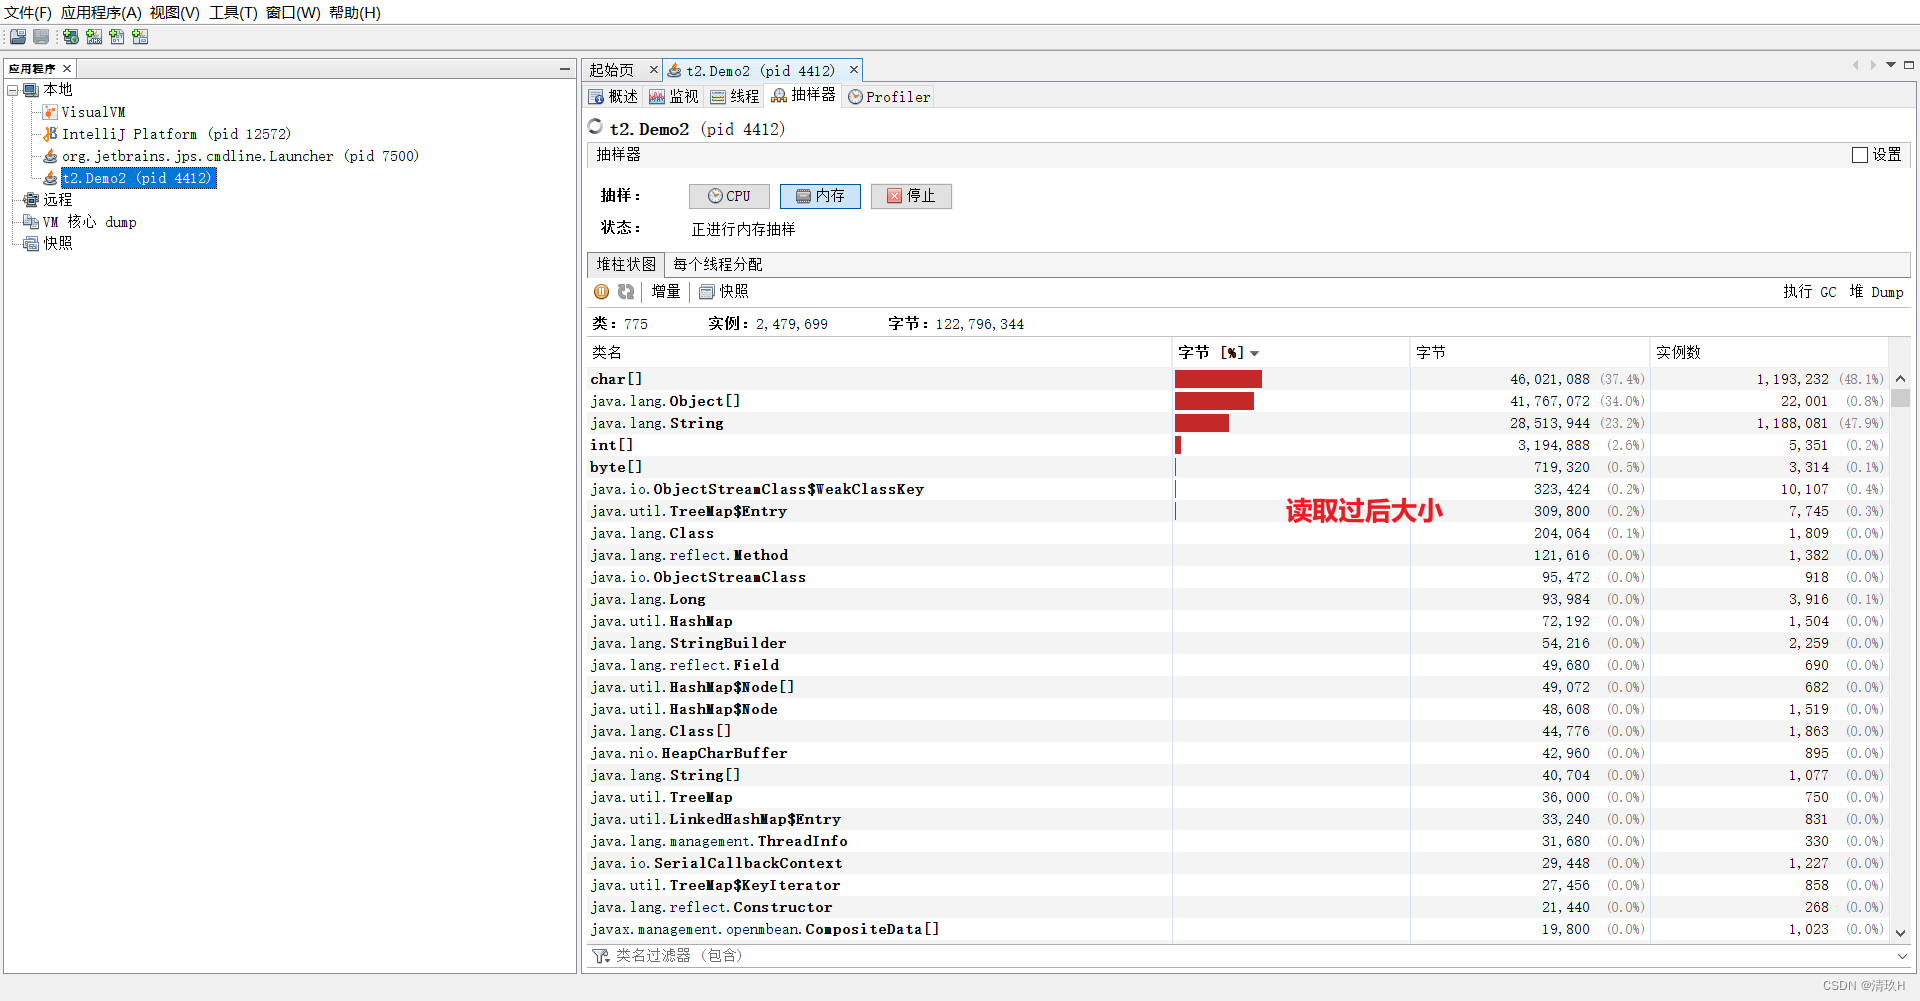Maximize the document window with top-right square icon

tap(1909, 65)
